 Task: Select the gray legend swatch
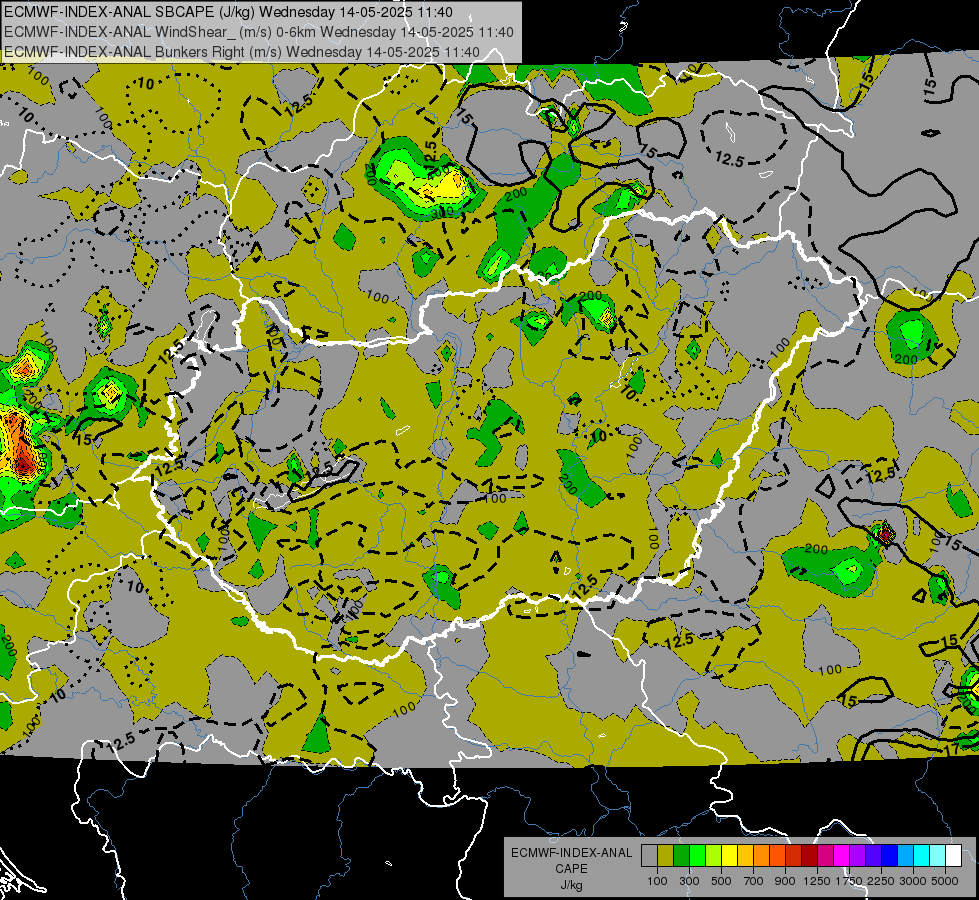click(x=649, y=856)
